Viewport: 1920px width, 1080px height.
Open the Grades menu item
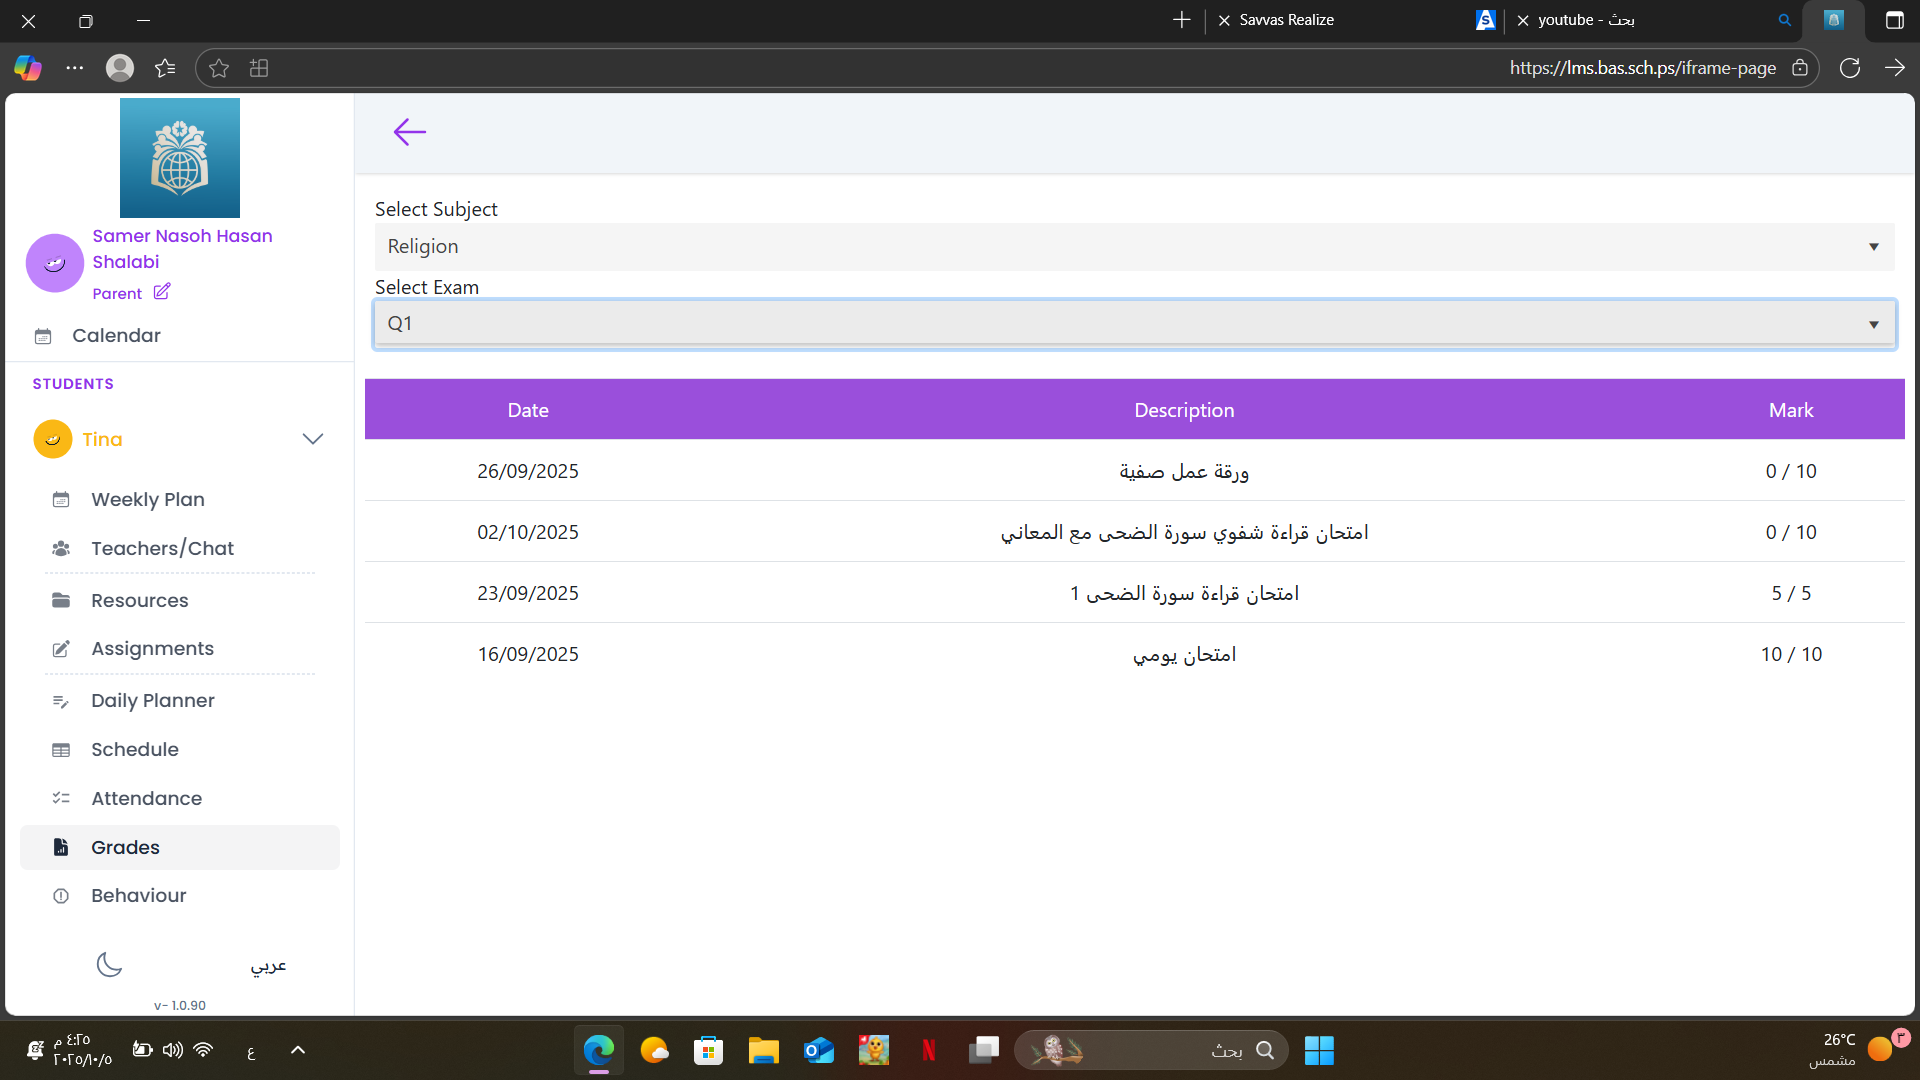click(125, 847)
